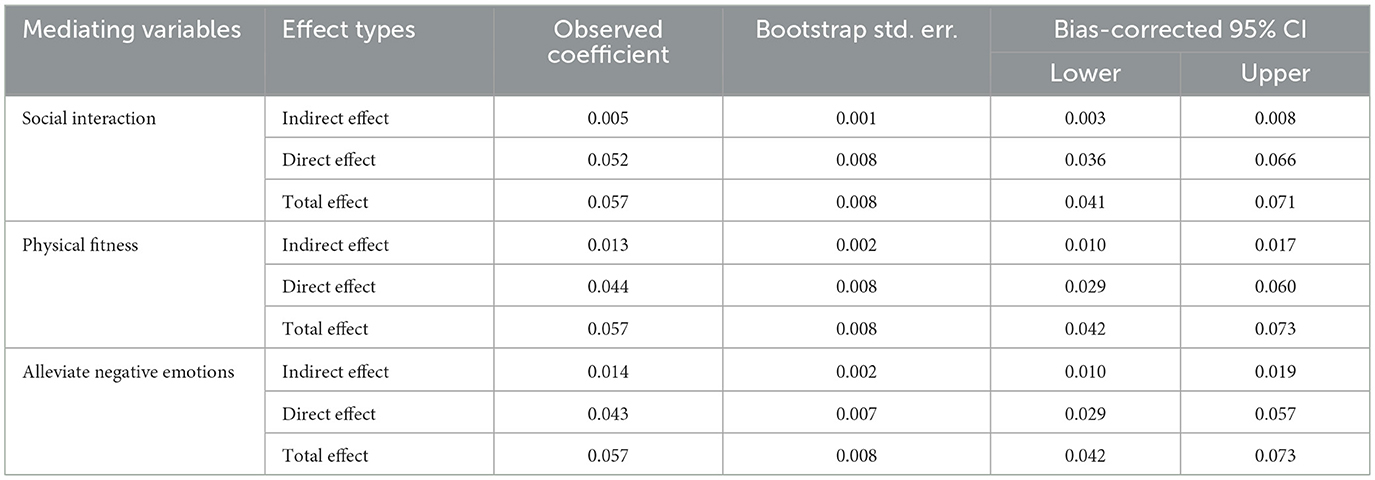Viewport: 1375px width, 480px height.
Task: Select the Observed coefficient header cell
Action: tap(608, 42)
